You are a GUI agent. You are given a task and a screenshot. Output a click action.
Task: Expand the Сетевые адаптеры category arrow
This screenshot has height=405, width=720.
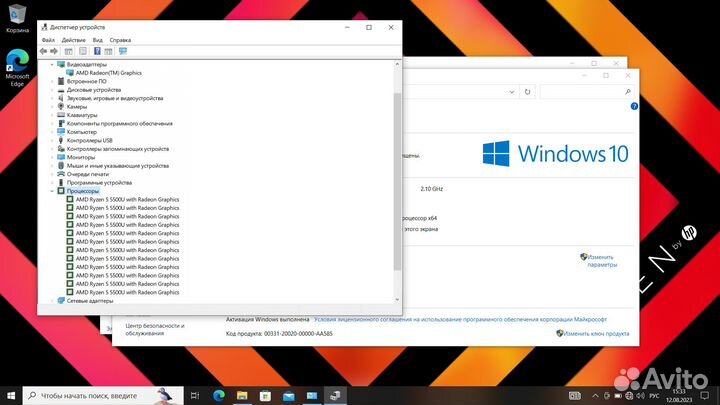pos(52,301)
